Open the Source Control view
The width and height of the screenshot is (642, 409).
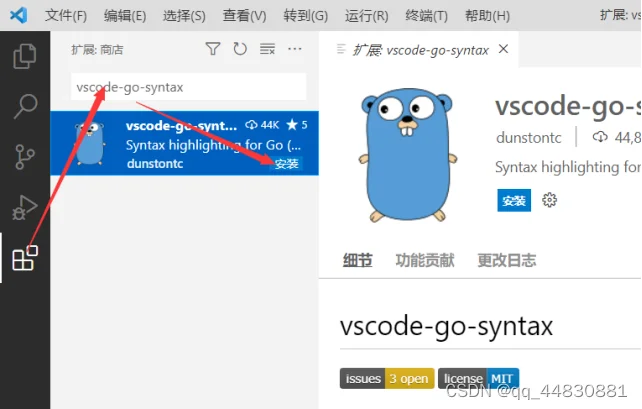[x=25, y=157]
